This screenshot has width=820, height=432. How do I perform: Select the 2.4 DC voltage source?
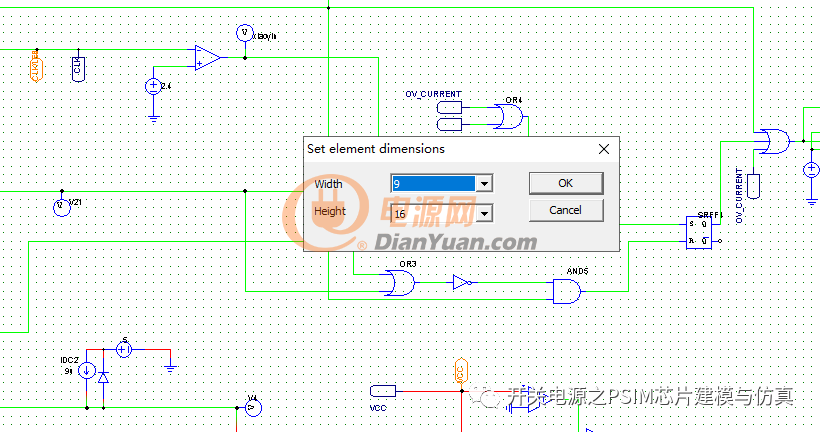[153, 86]
